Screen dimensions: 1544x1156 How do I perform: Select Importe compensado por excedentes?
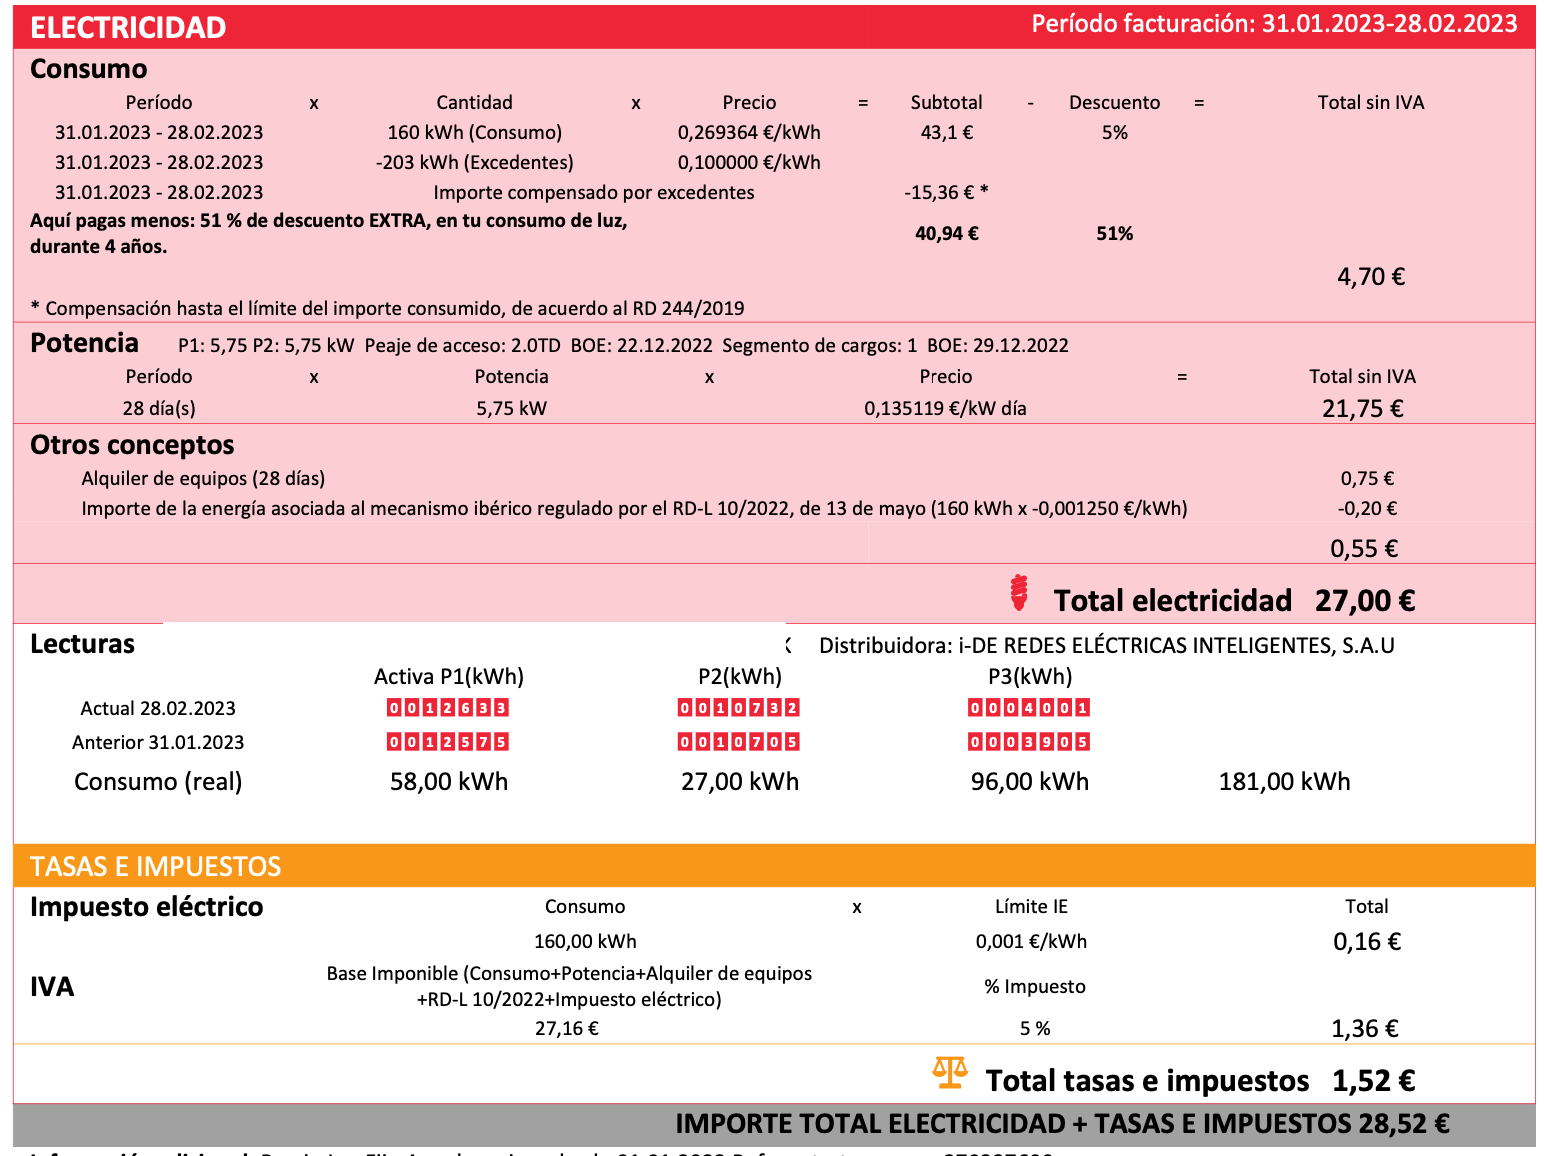coord(594,192)
